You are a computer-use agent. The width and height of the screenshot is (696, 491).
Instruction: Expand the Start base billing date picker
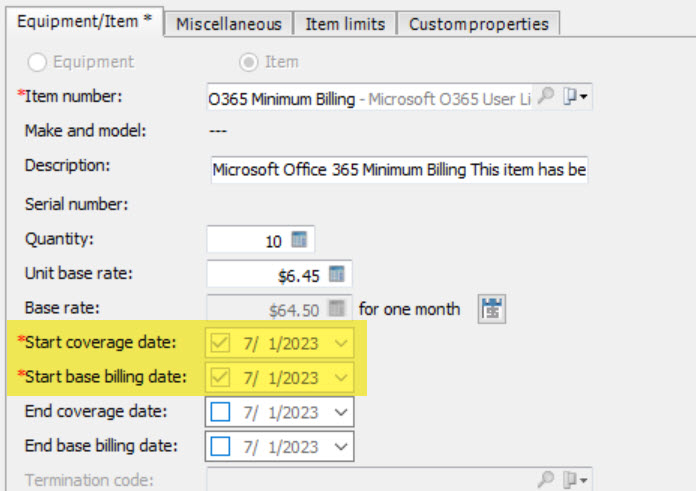tap(341, 378)
